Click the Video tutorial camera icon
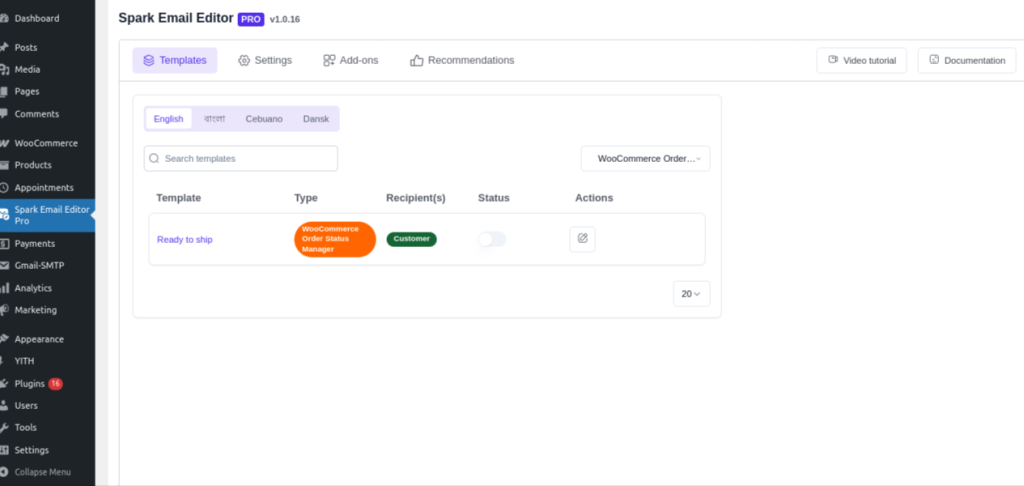The height and width of the screenshot is (486, 1024). pyautogui.click(x=833, y=59)
